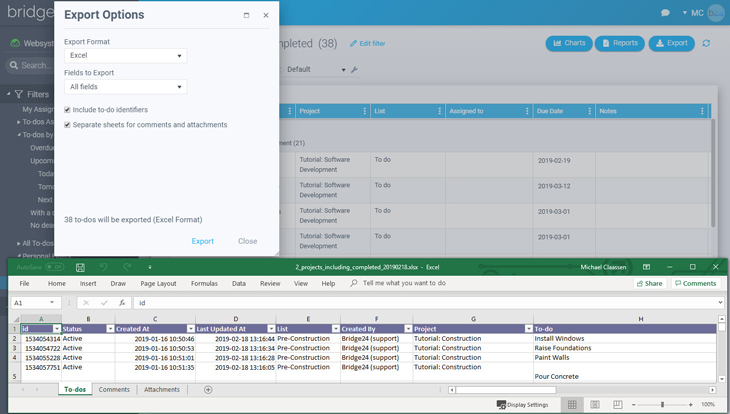Open the Home tab in Excel
The height and width of the screenshot is (414, 730).
pyautogui.click(x=57, y=284)
